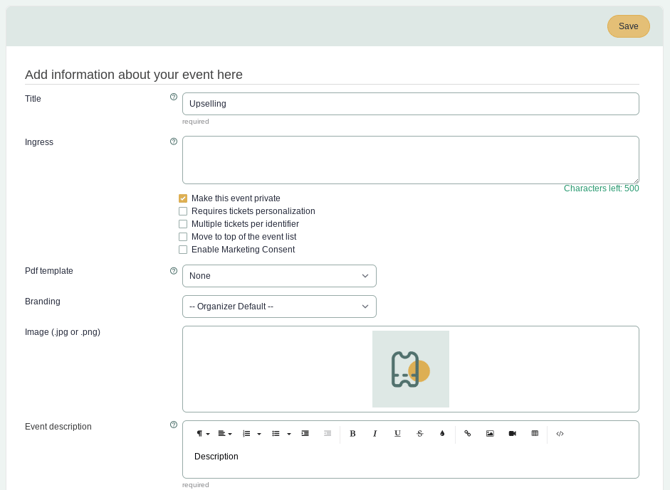
Task: Apply underline formatting in editor toolbar
Action: click(397, 433)
